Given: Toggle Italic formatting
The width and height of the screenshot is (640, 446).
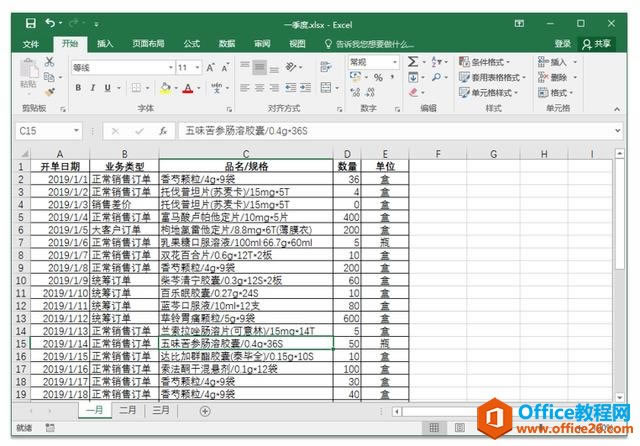Looking at the screenshot, I should pyautogui.click(x=93, y=87).
